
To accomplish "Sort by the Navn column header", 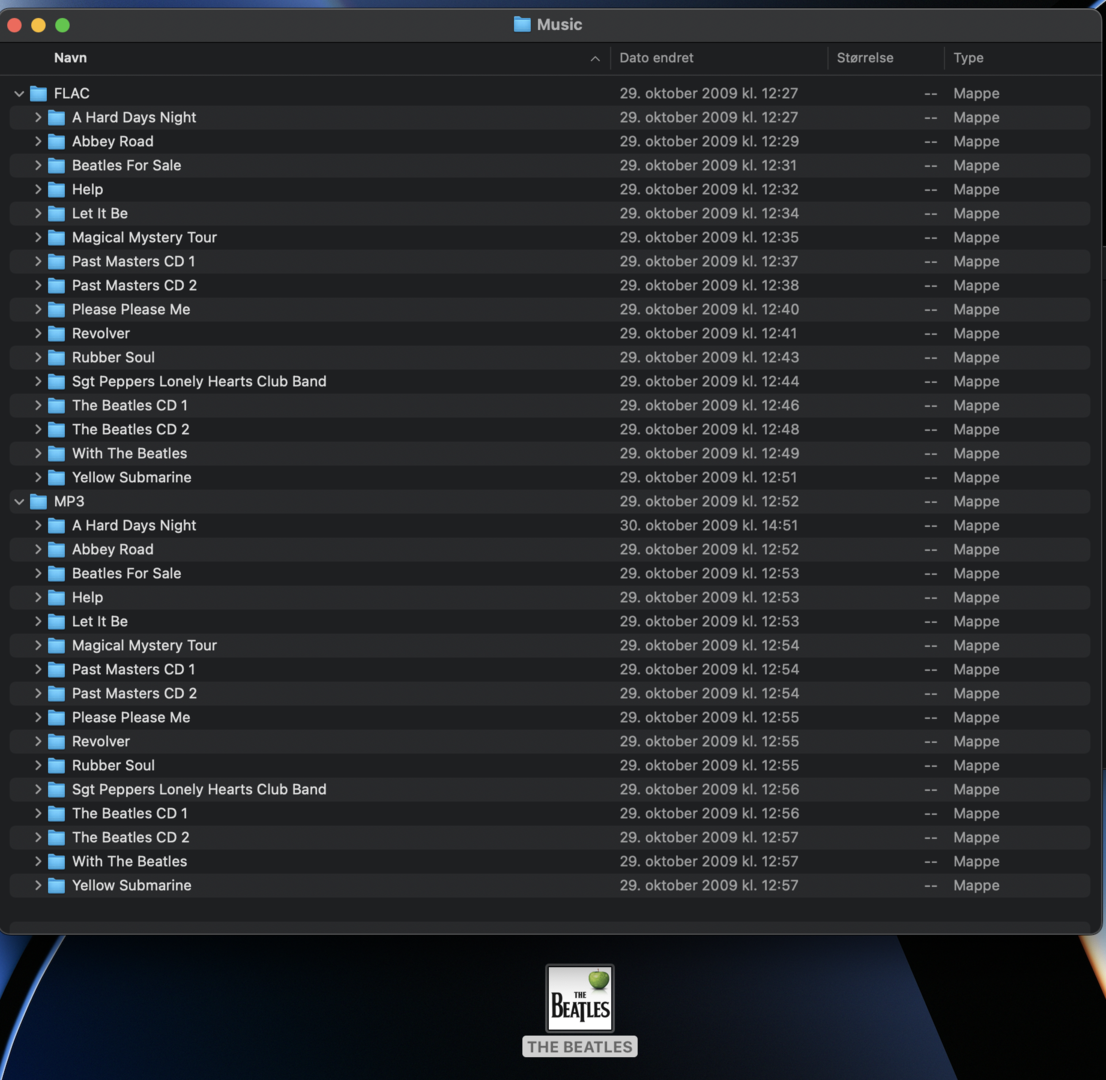I will pyautogui.click(x=71, y=58).
